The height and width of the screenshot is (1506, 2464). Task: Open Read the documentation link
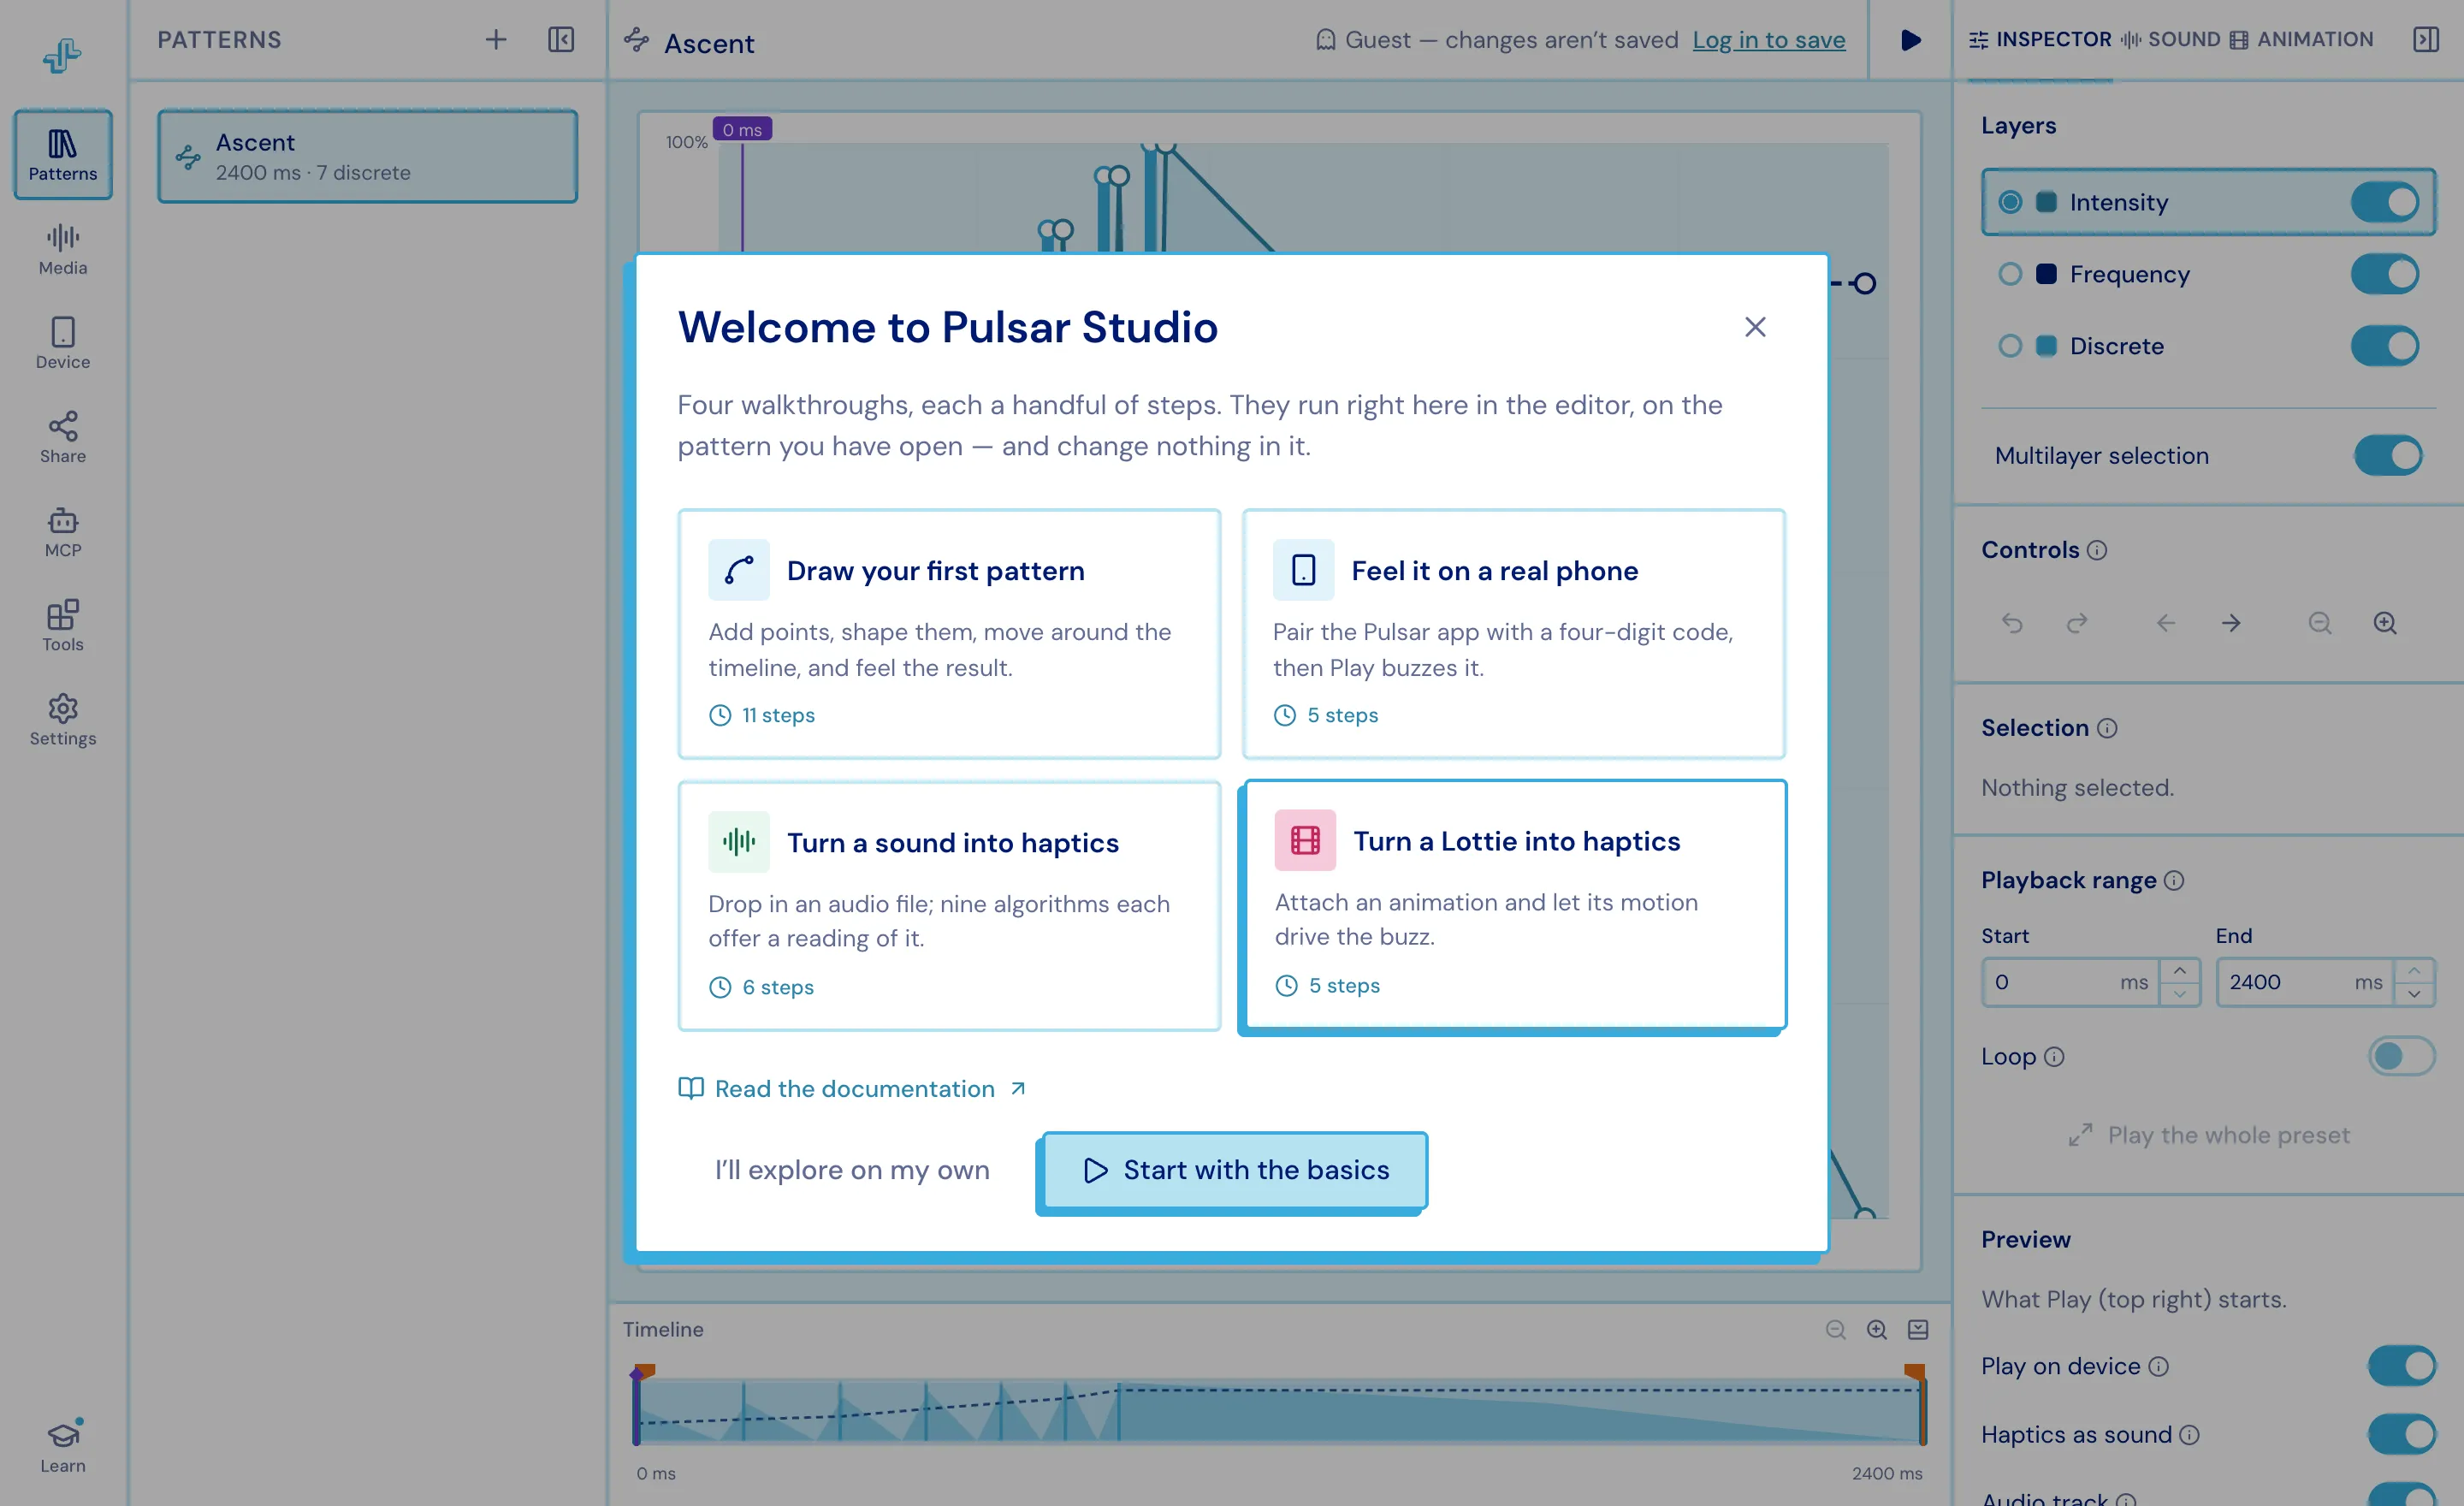[853, 1088]
